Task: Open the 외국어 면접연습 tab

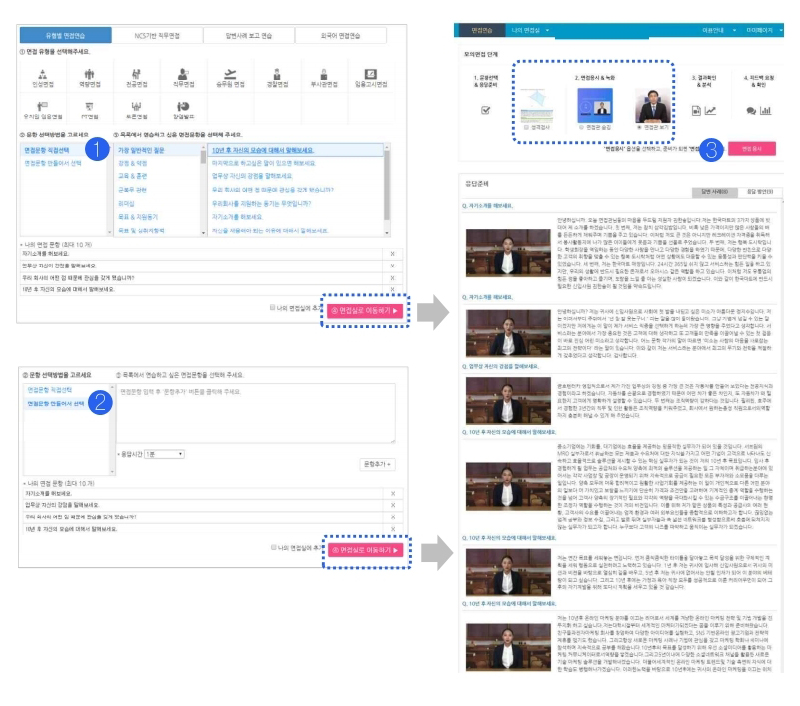Action: pyautogui.click(x=340, y=36)
